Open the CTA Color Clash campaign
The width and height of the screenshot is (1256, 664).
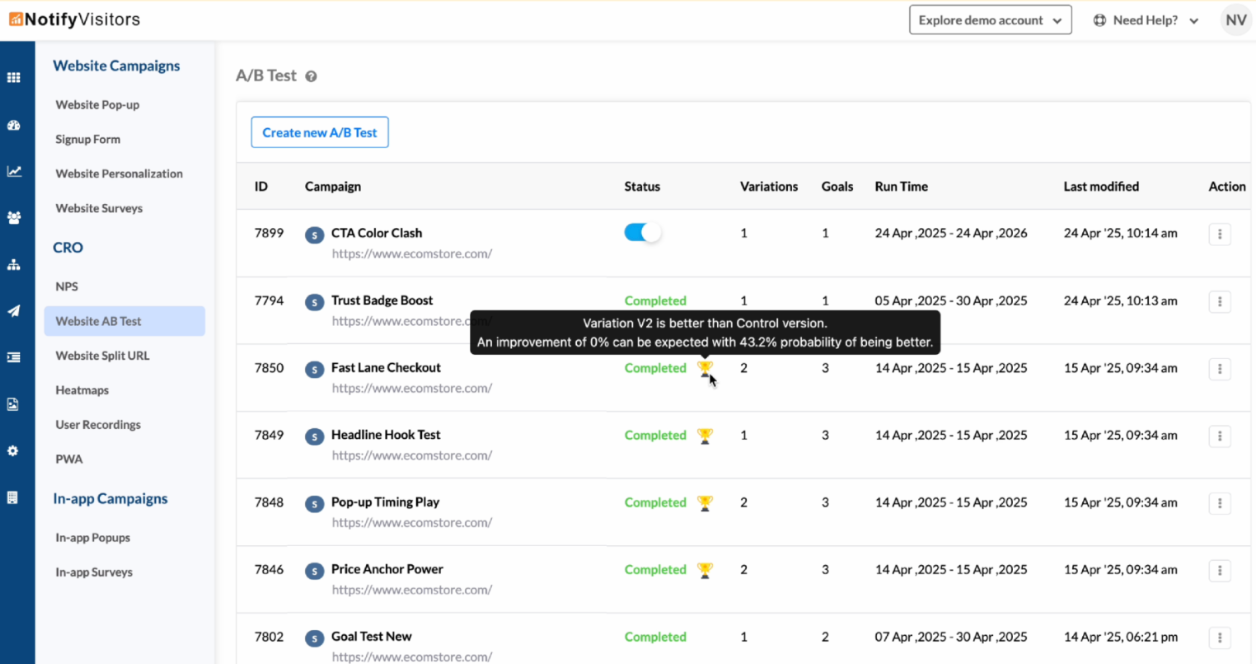pos(377,233)
